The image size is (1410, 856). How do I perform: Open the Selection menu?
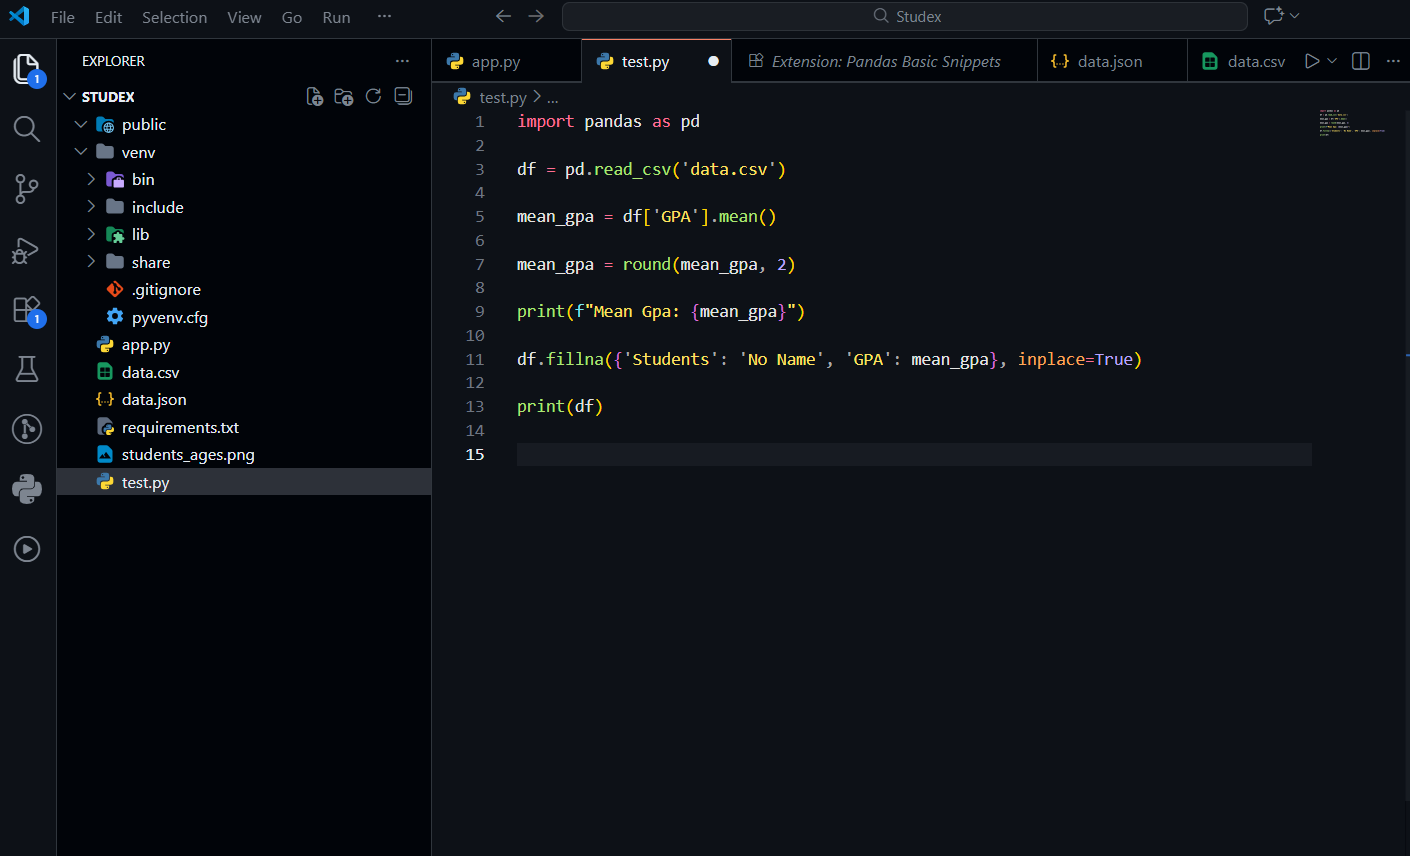174,17
